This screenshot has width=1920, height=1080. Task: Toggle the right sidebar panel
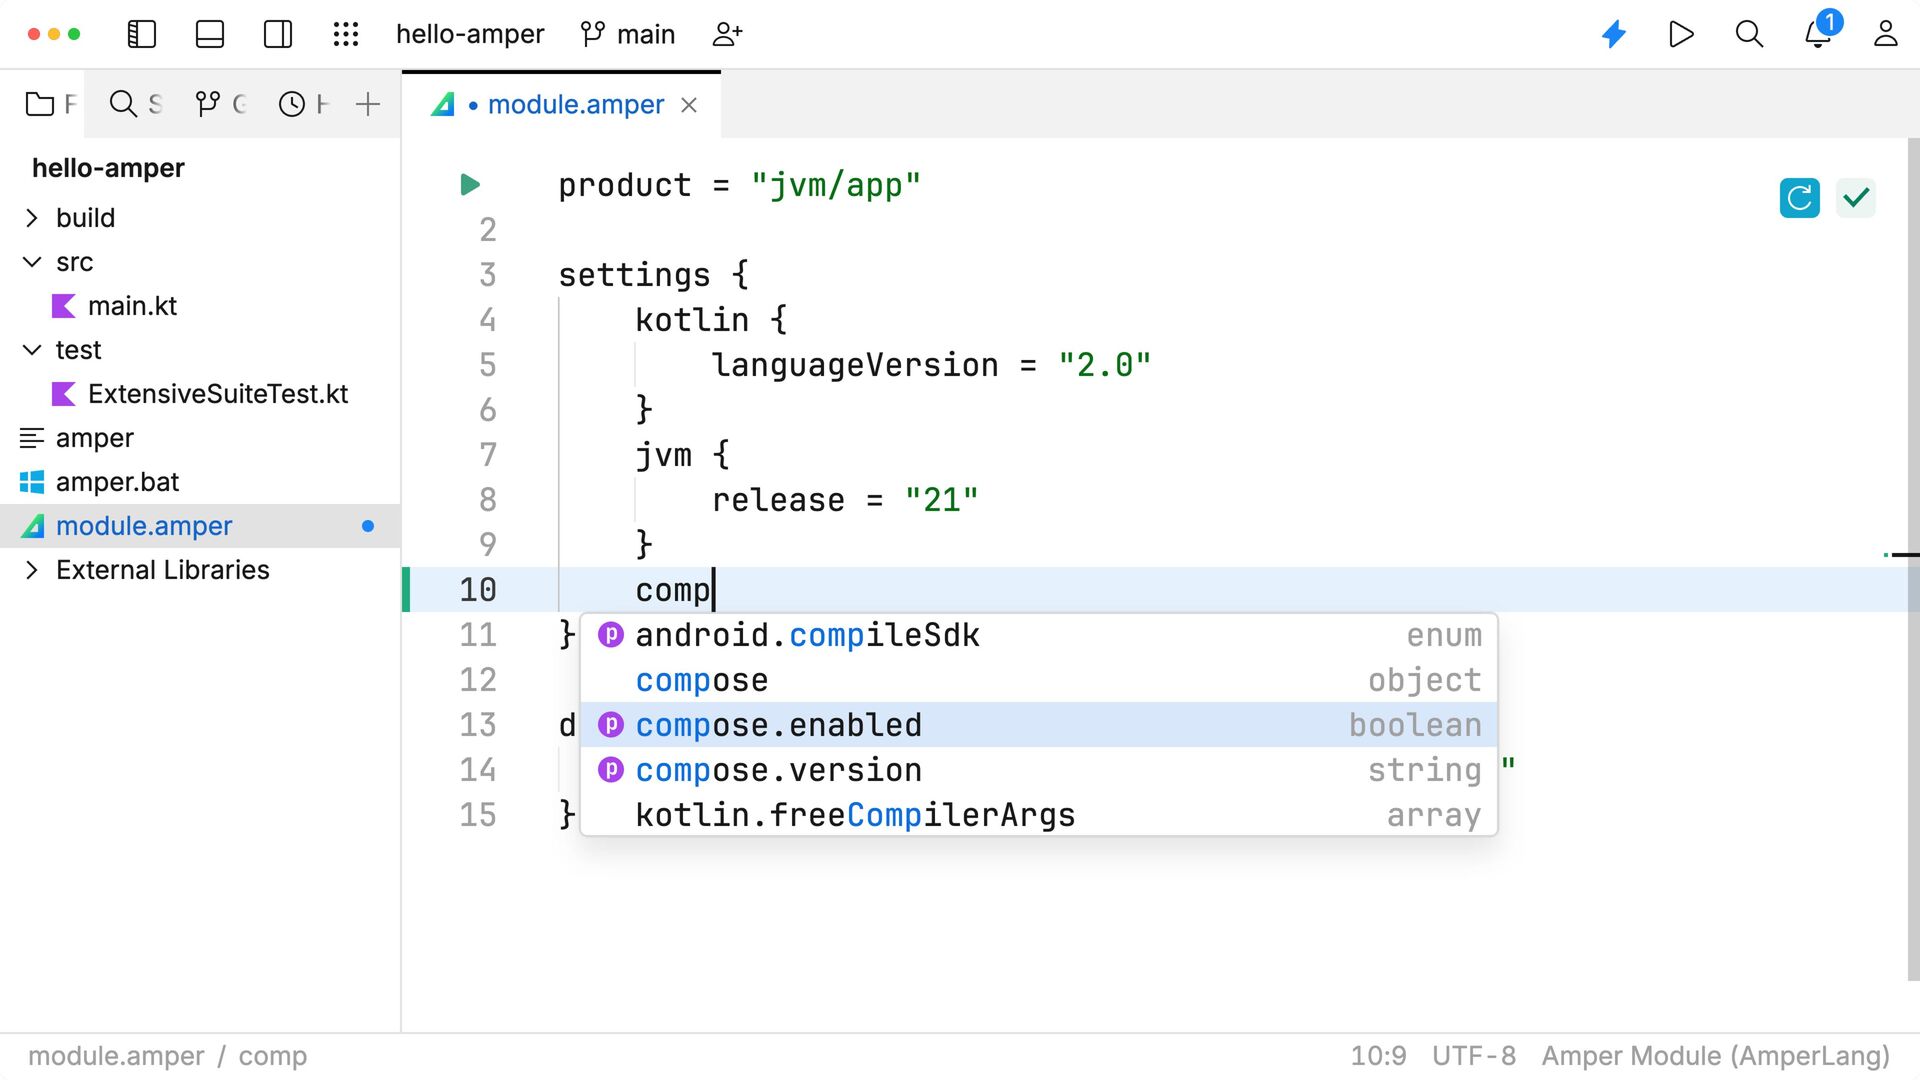pyautogui.click(x=278, y=34)
